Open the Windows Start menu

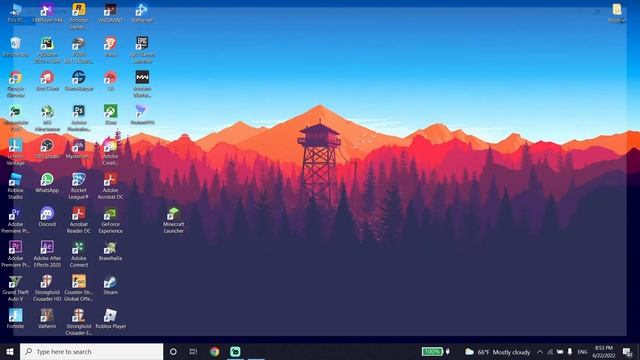click(x=10, y=351)
